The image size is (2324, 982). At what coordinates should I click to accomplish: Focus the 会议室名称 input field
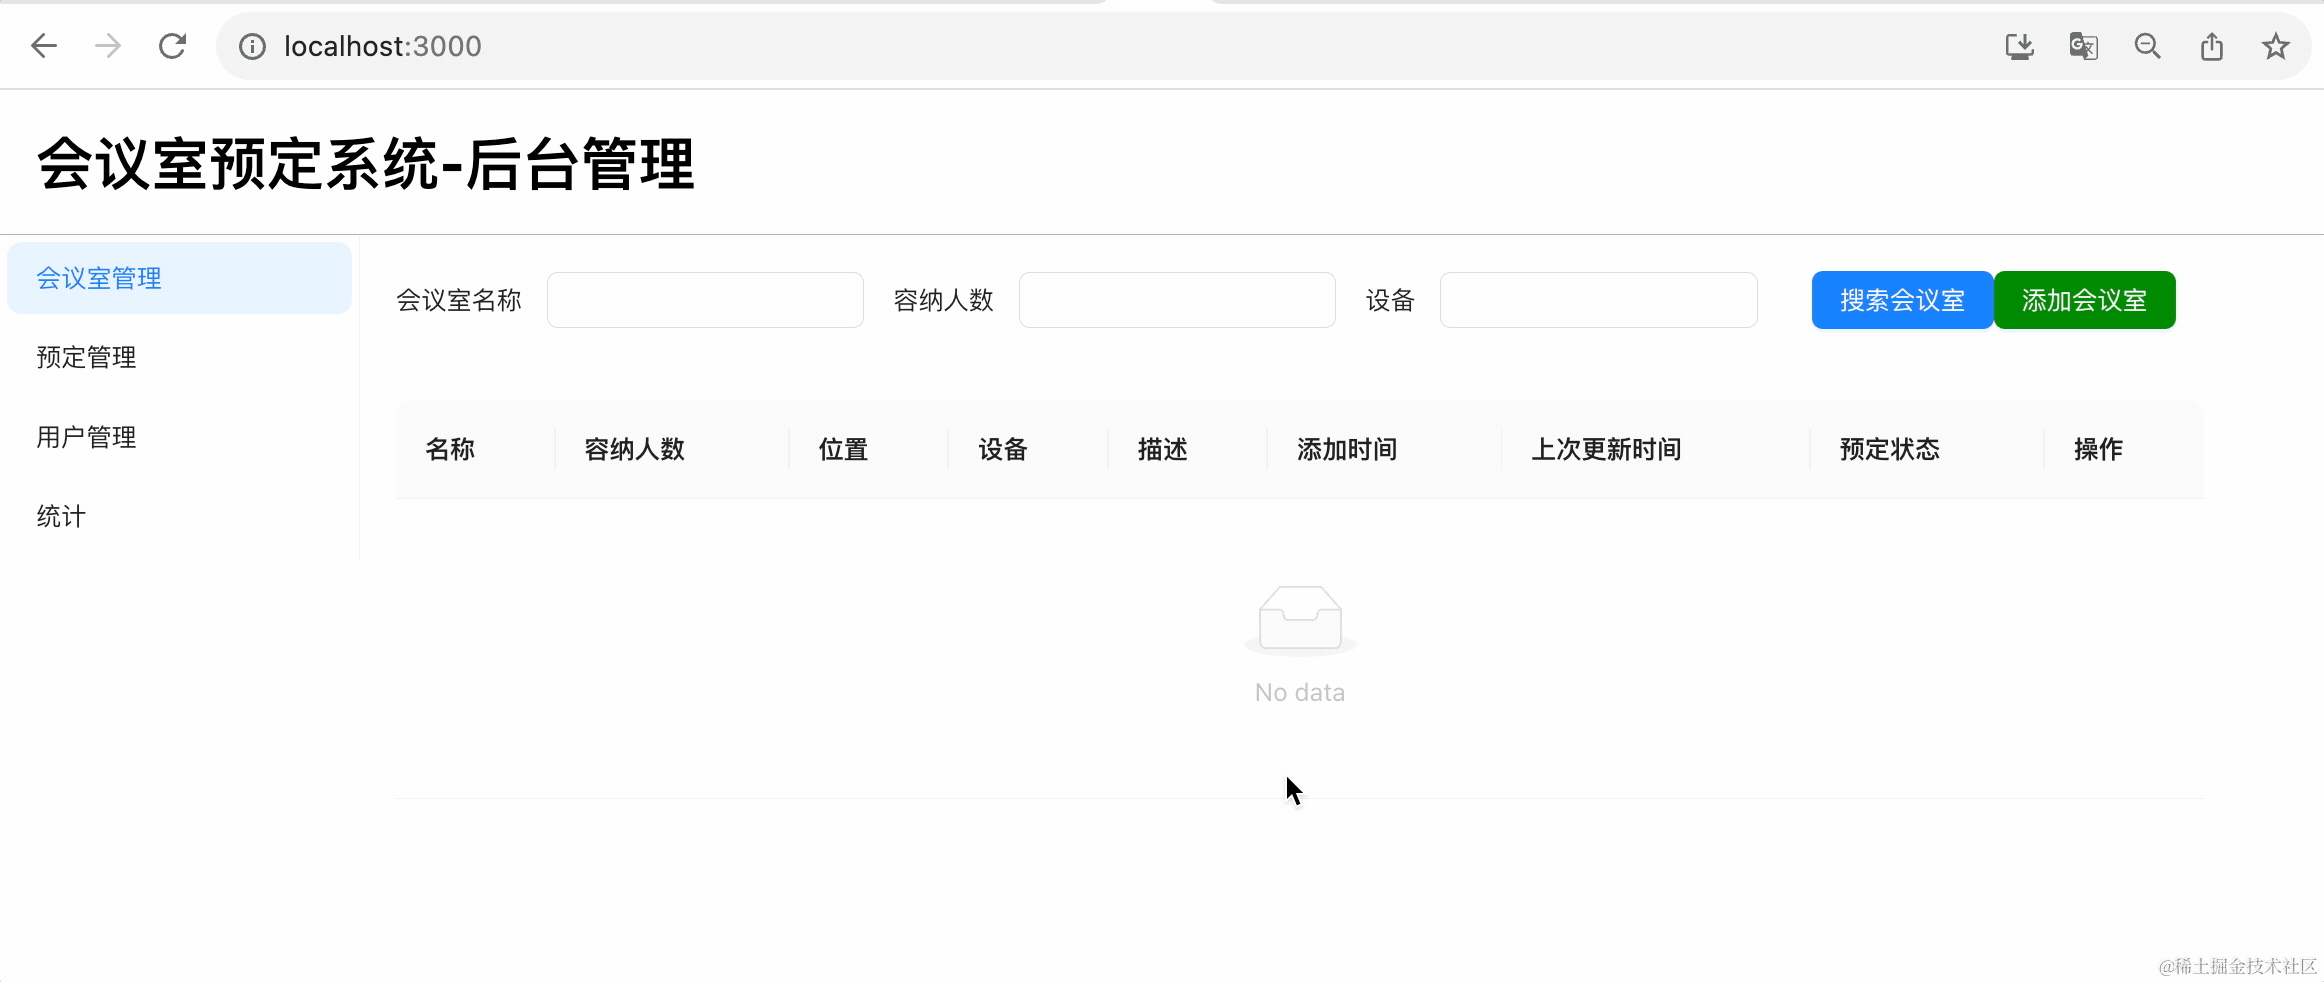pos(705,300)
